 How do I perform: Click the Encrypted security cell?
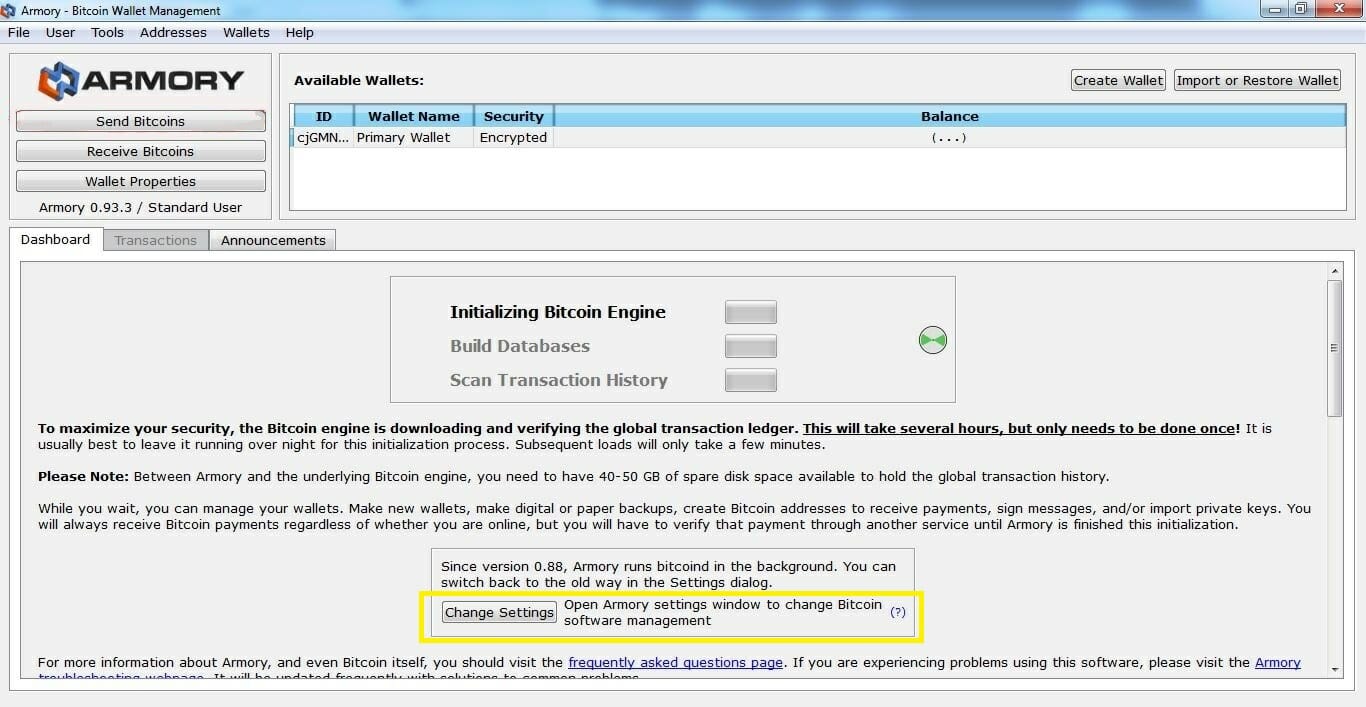pyautogui.click(x=513, y=138)
